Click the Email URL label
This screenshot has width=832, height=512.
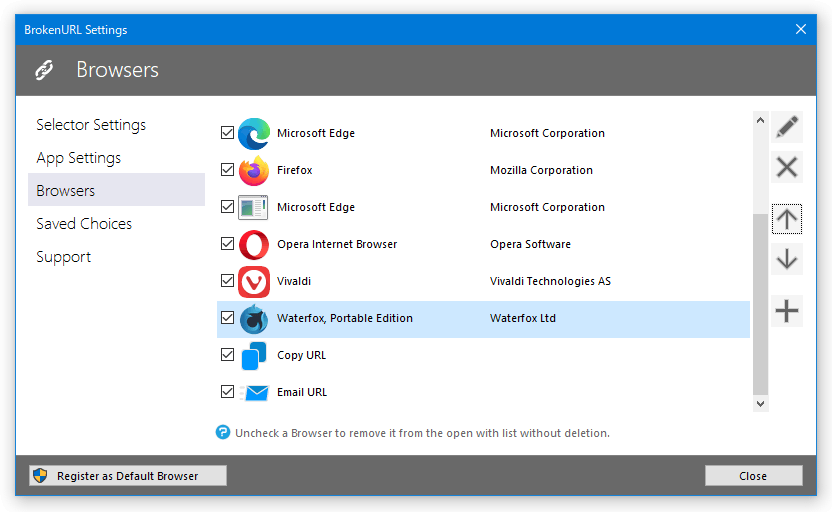(x=302, y=392)
